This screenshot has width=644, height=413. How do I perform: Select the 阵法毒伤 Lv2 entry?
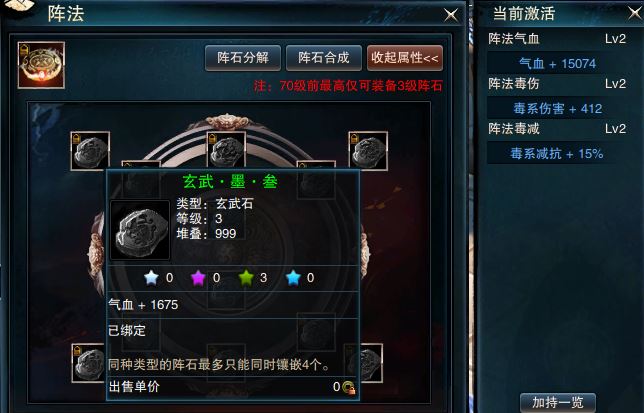(x=557, y=84)
